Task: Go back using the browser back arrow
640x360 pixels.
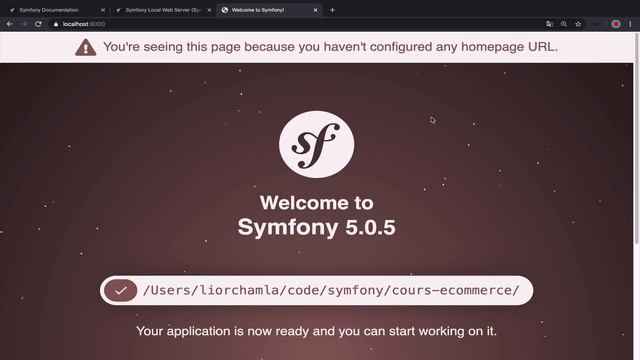Action: point(9,24)
